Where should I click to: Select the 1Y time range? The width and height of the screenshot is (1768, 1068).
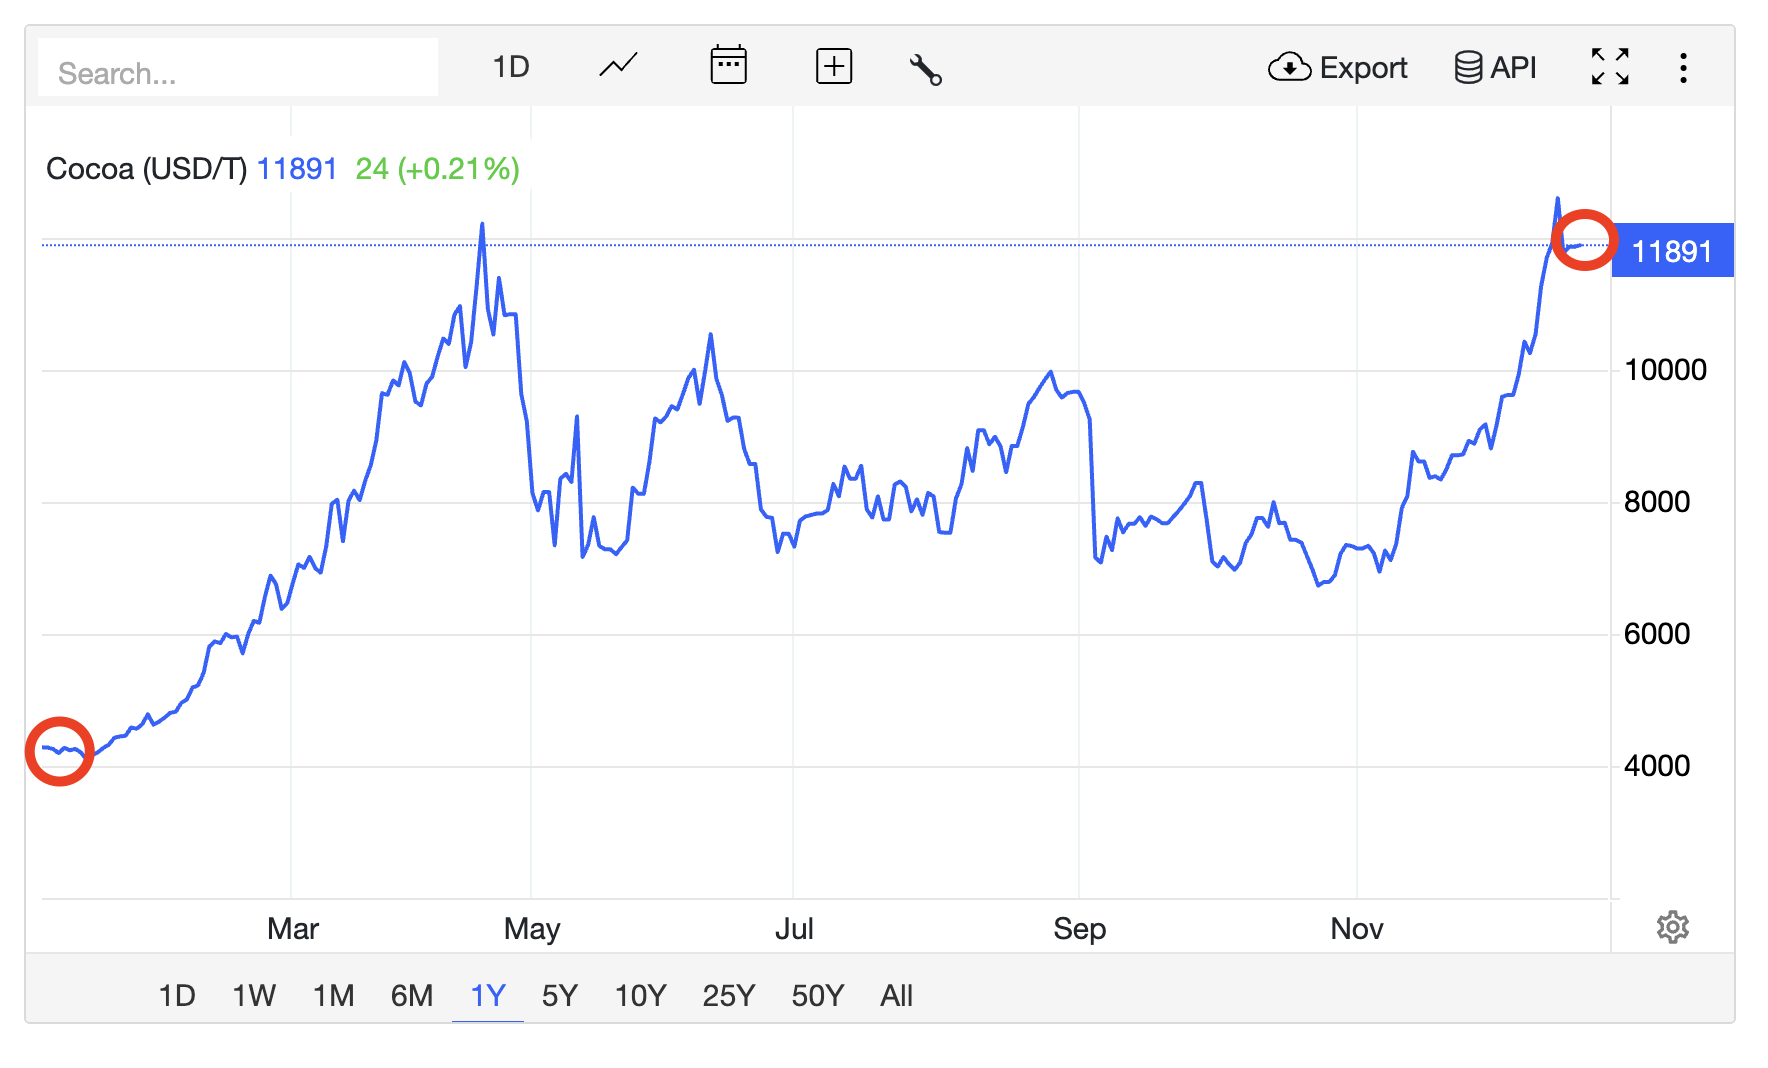(x=488, y=996)
